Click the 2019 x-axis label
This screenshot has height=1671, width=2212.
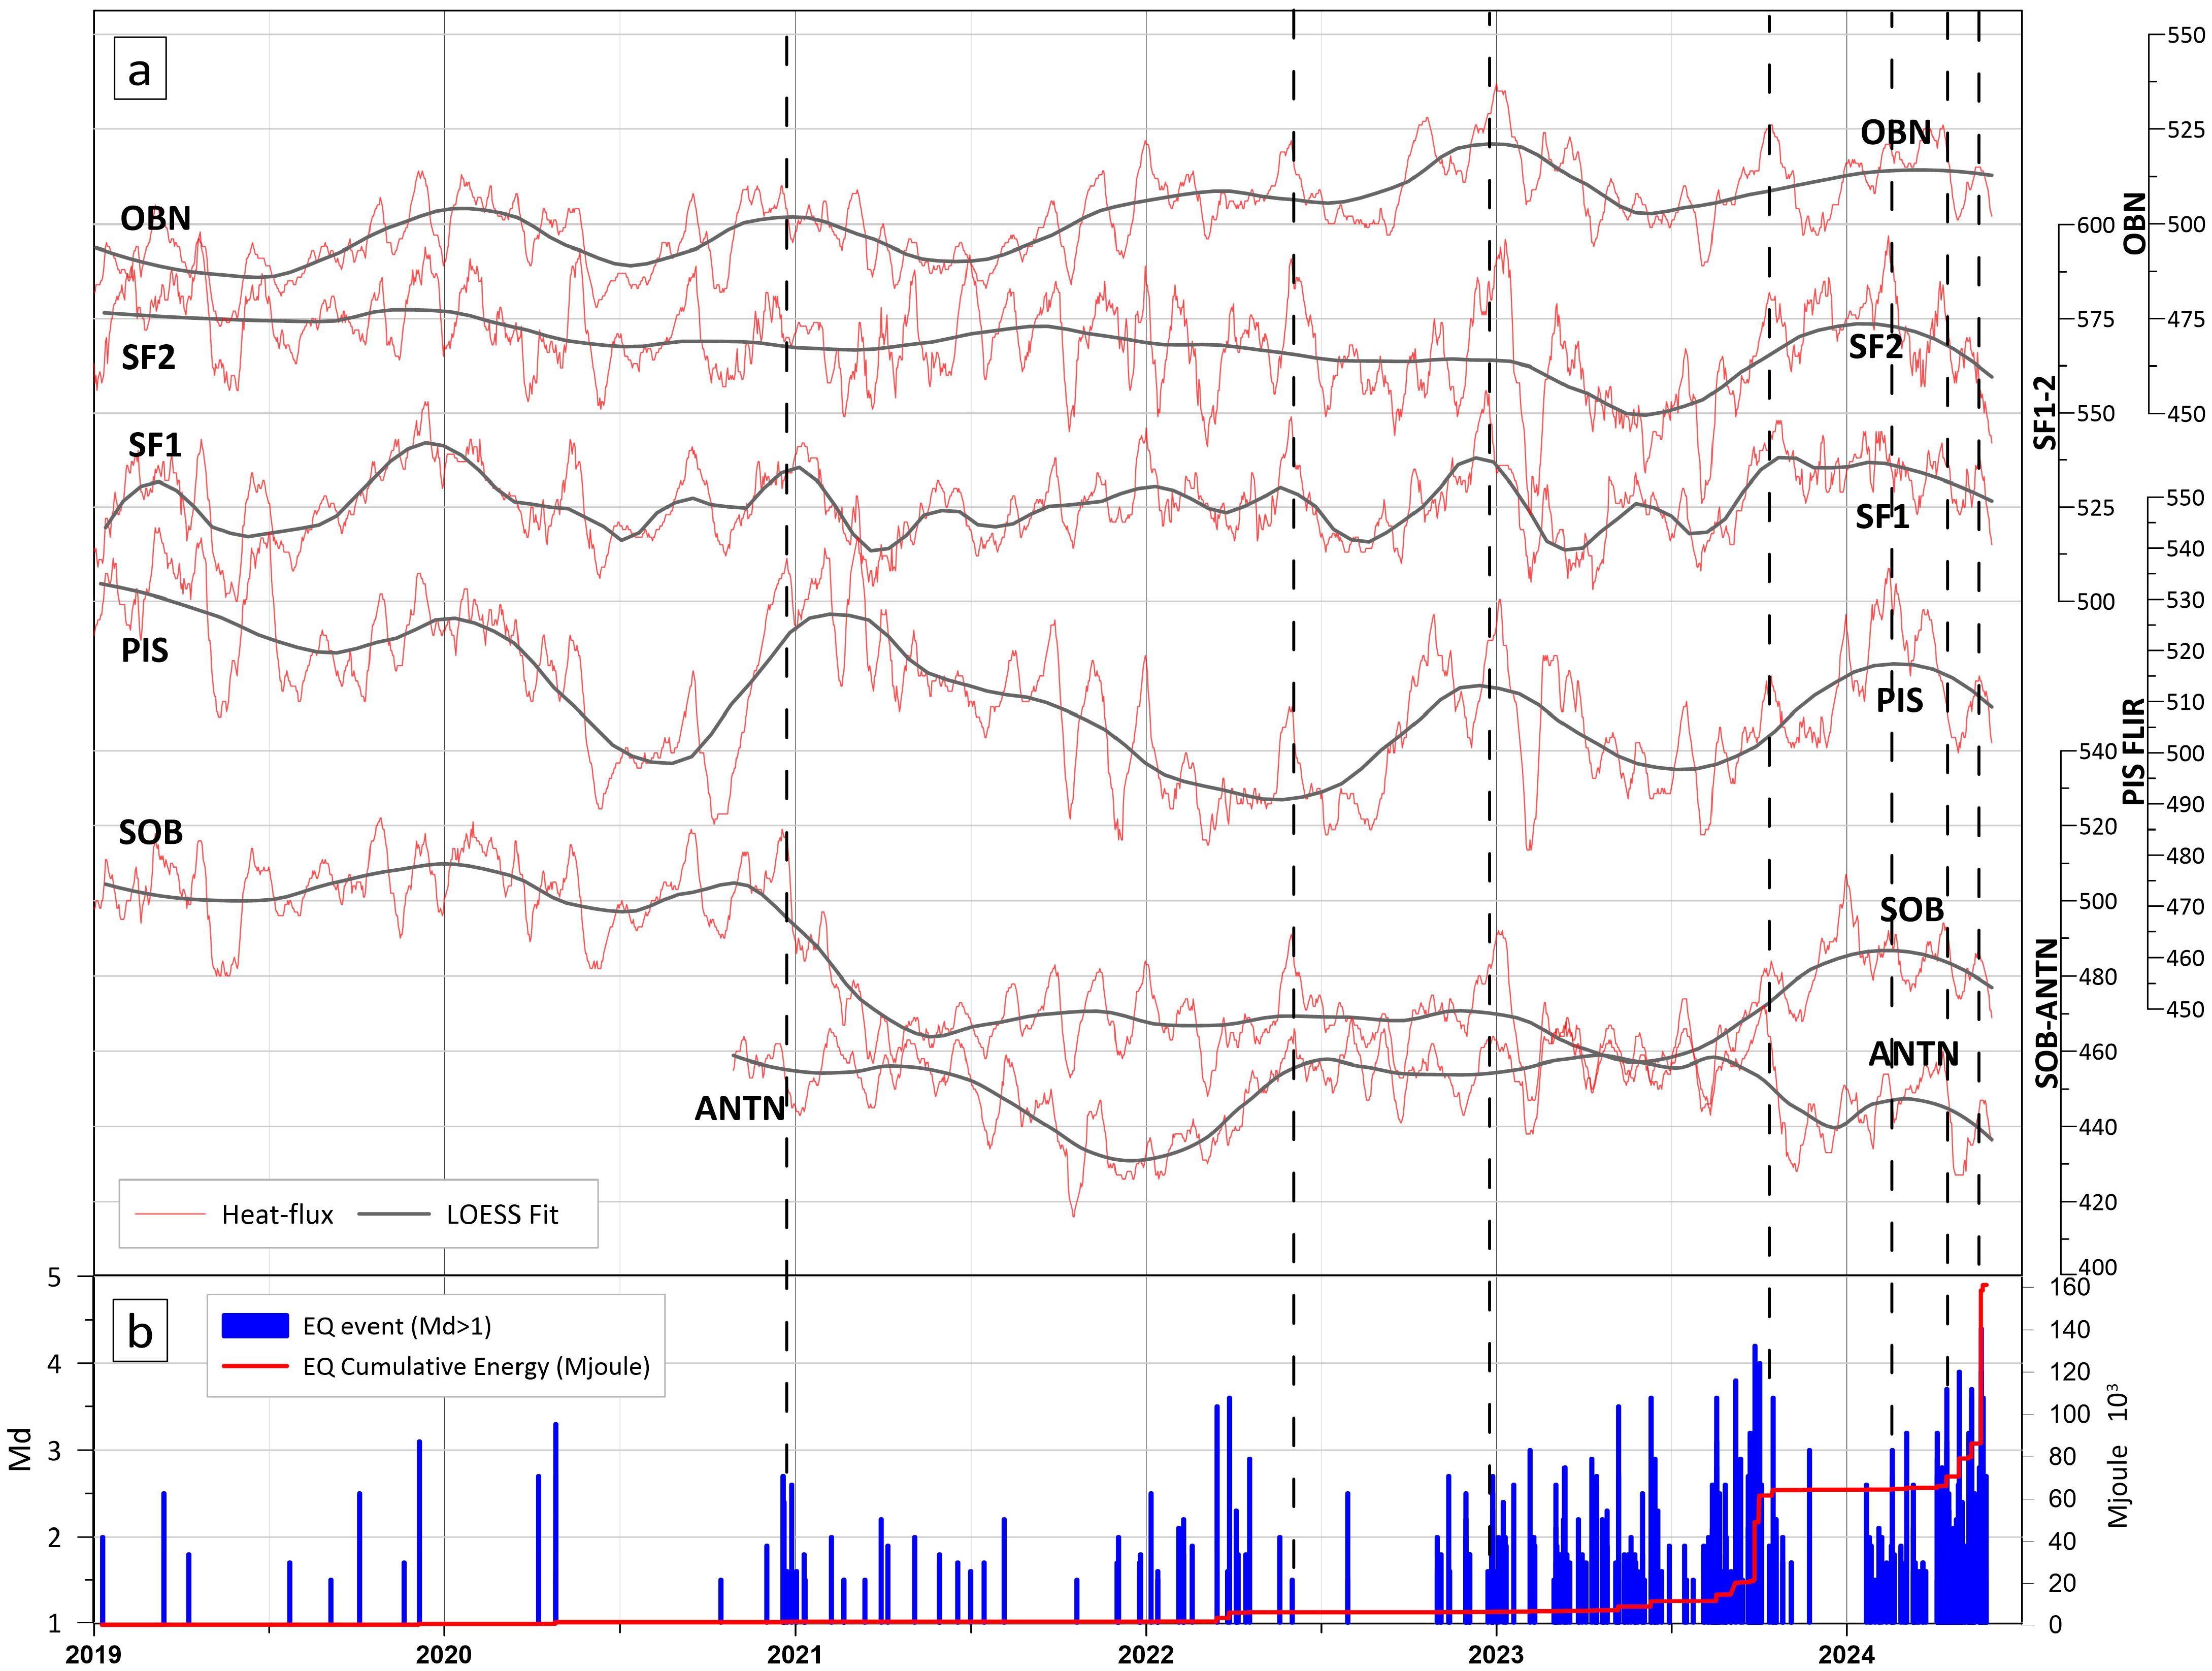93,1655
